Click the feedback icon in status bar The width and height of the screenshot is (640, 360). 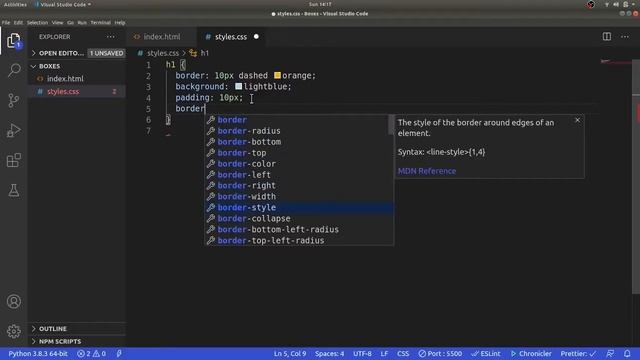(x=610, y=353)
